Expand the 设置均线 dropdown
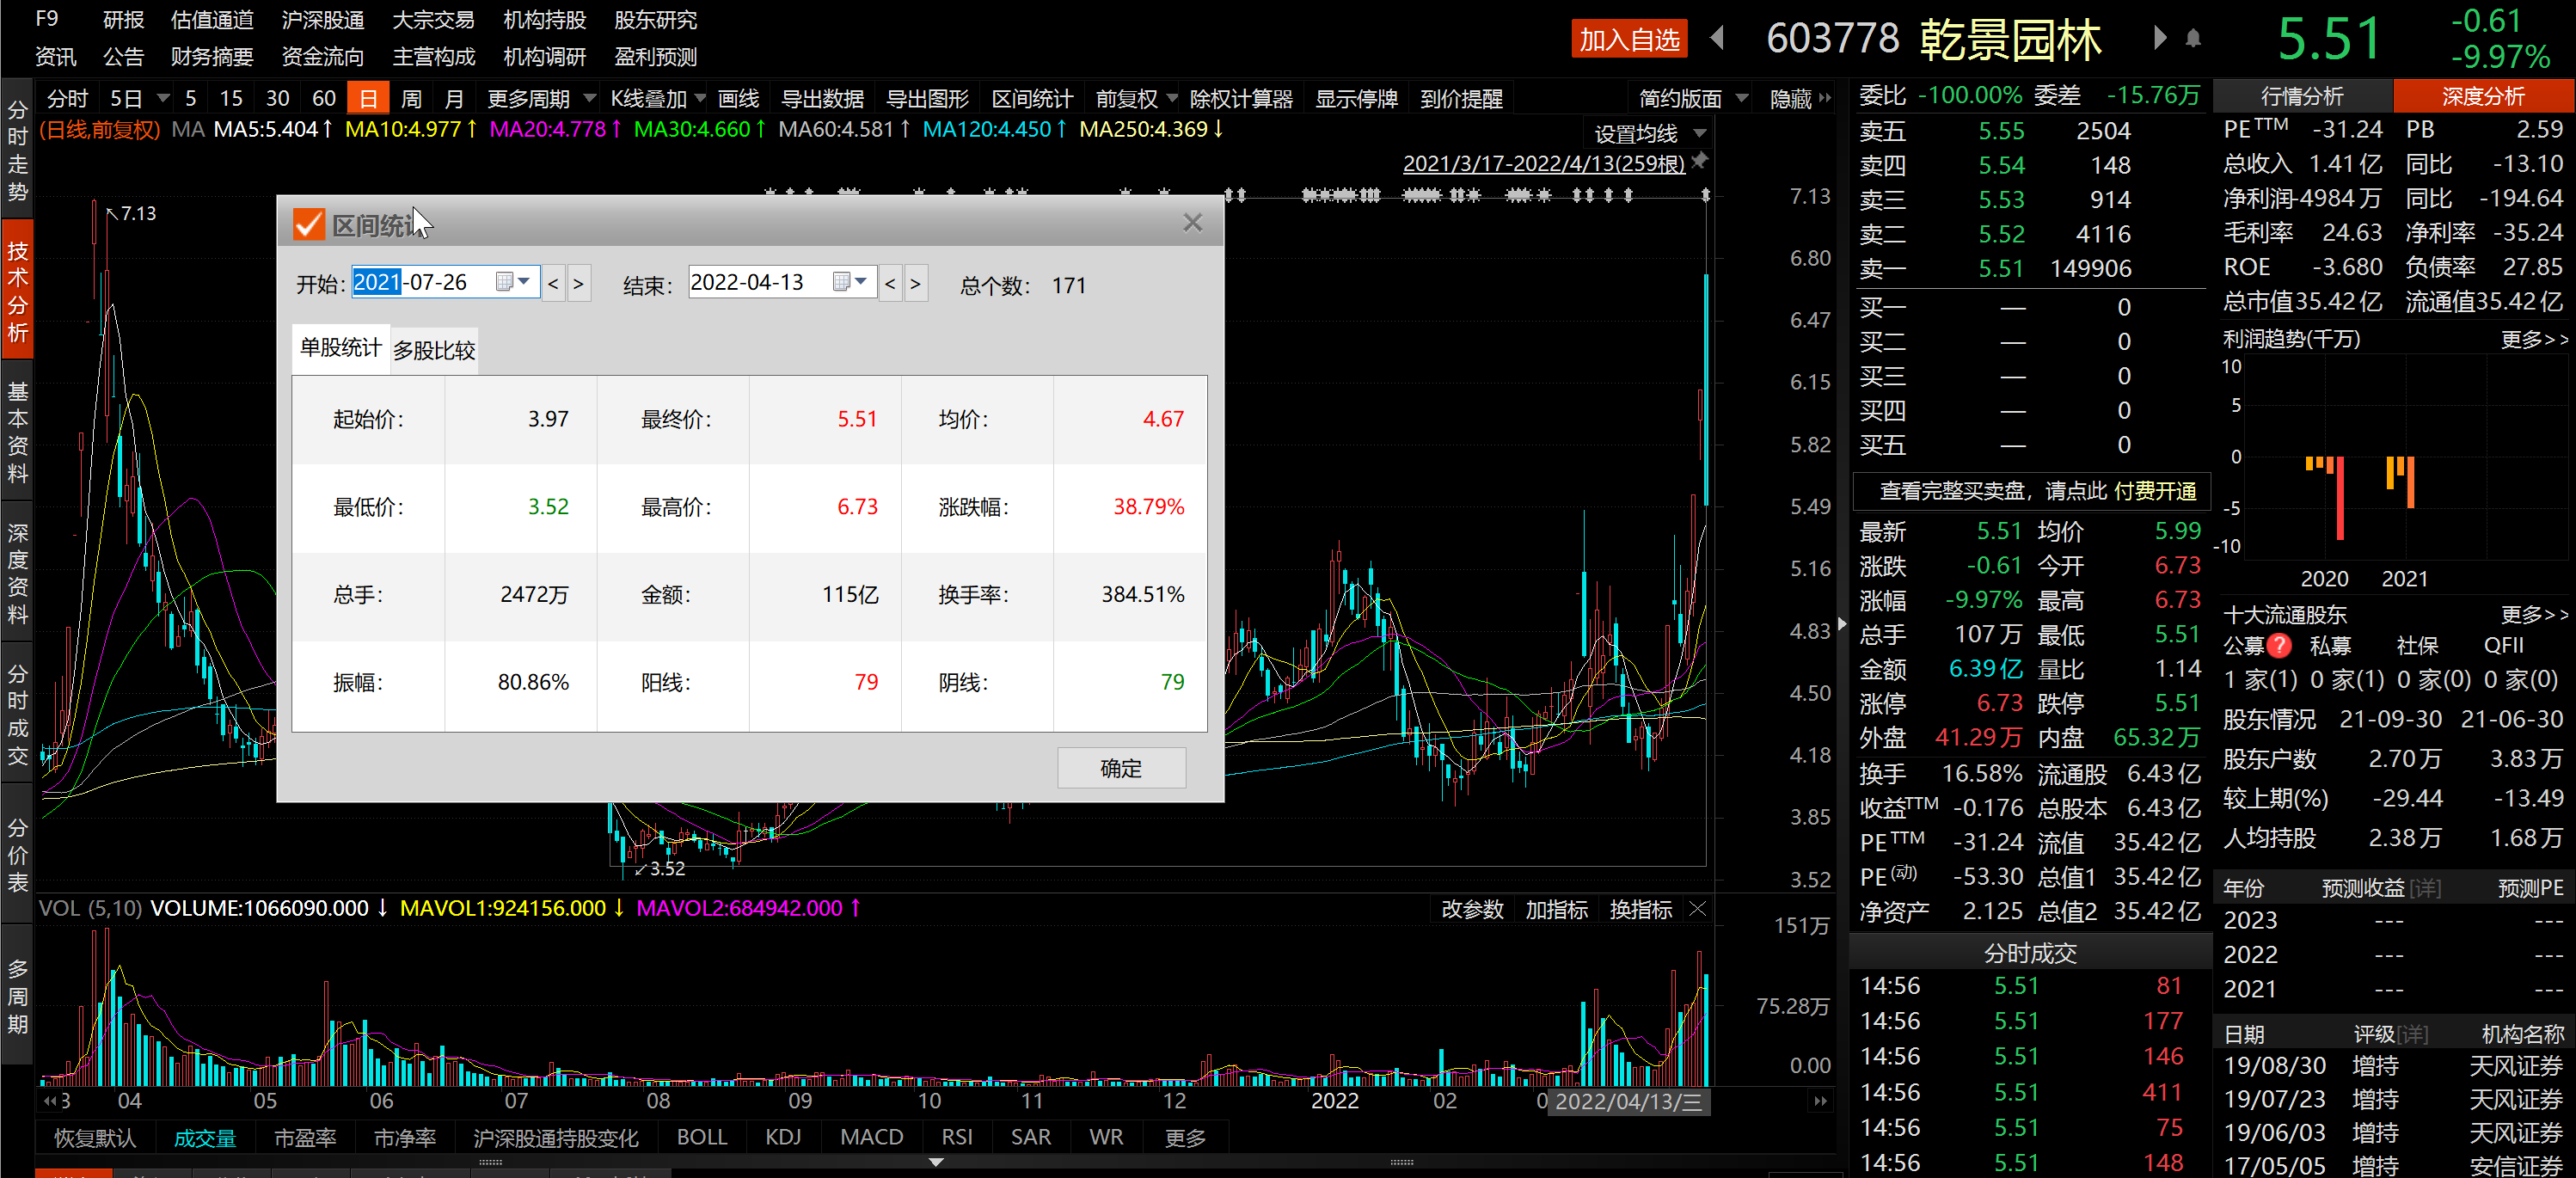The image size is (2576, 1178). pos(1699,133)
